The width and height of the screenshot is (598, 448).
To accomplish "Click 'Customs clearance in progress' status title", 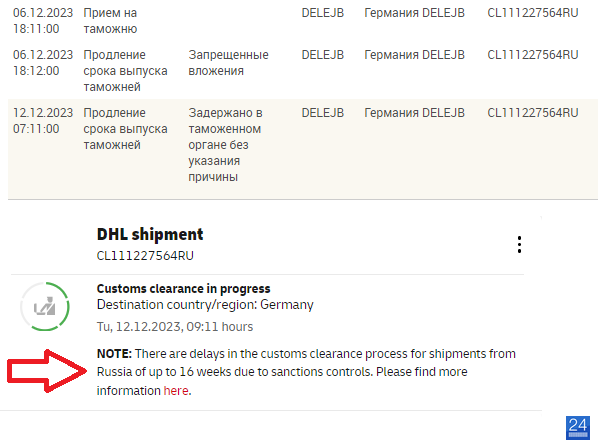I will click(183, 289).
